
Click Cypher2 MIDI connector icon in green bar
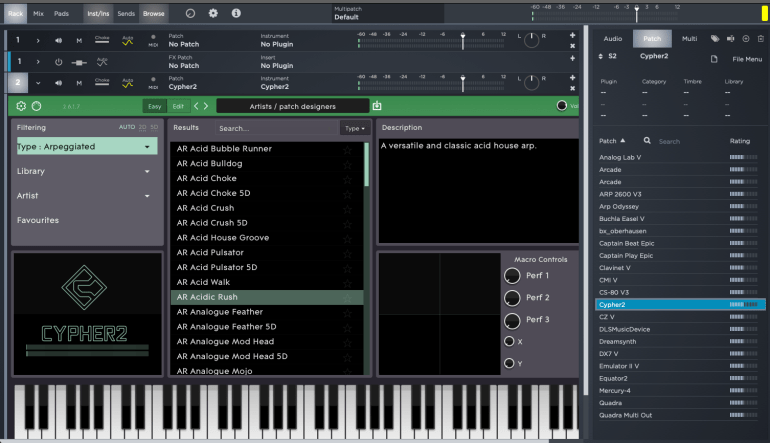point(36,106)
